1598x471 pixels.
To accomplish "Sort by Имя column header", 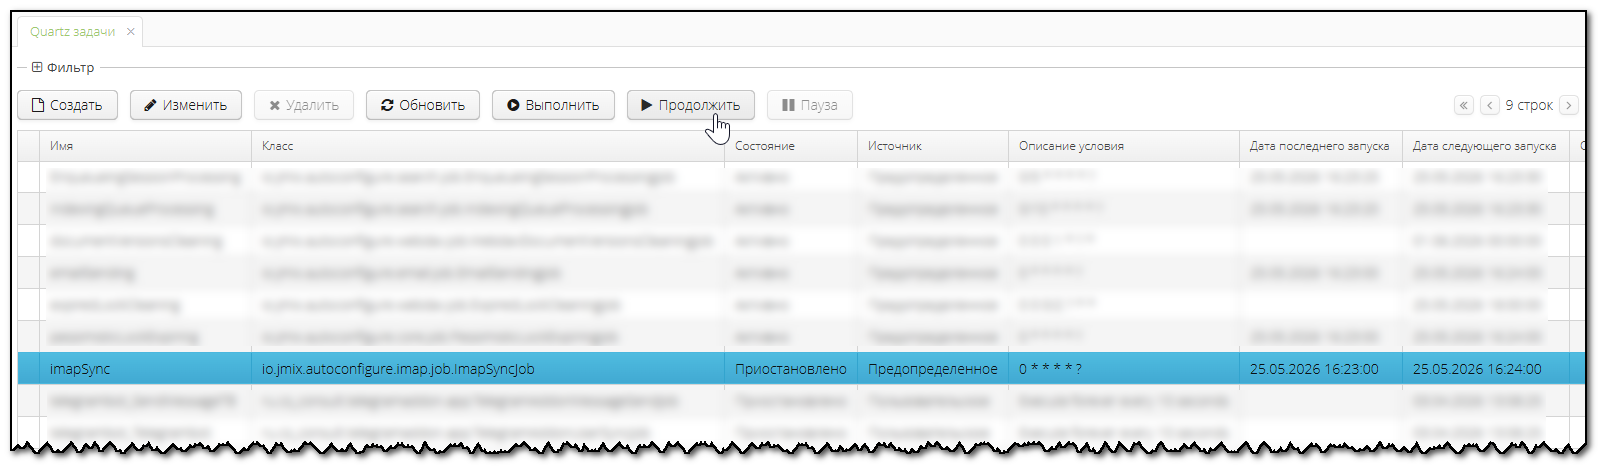I will [x=145, y=146].
